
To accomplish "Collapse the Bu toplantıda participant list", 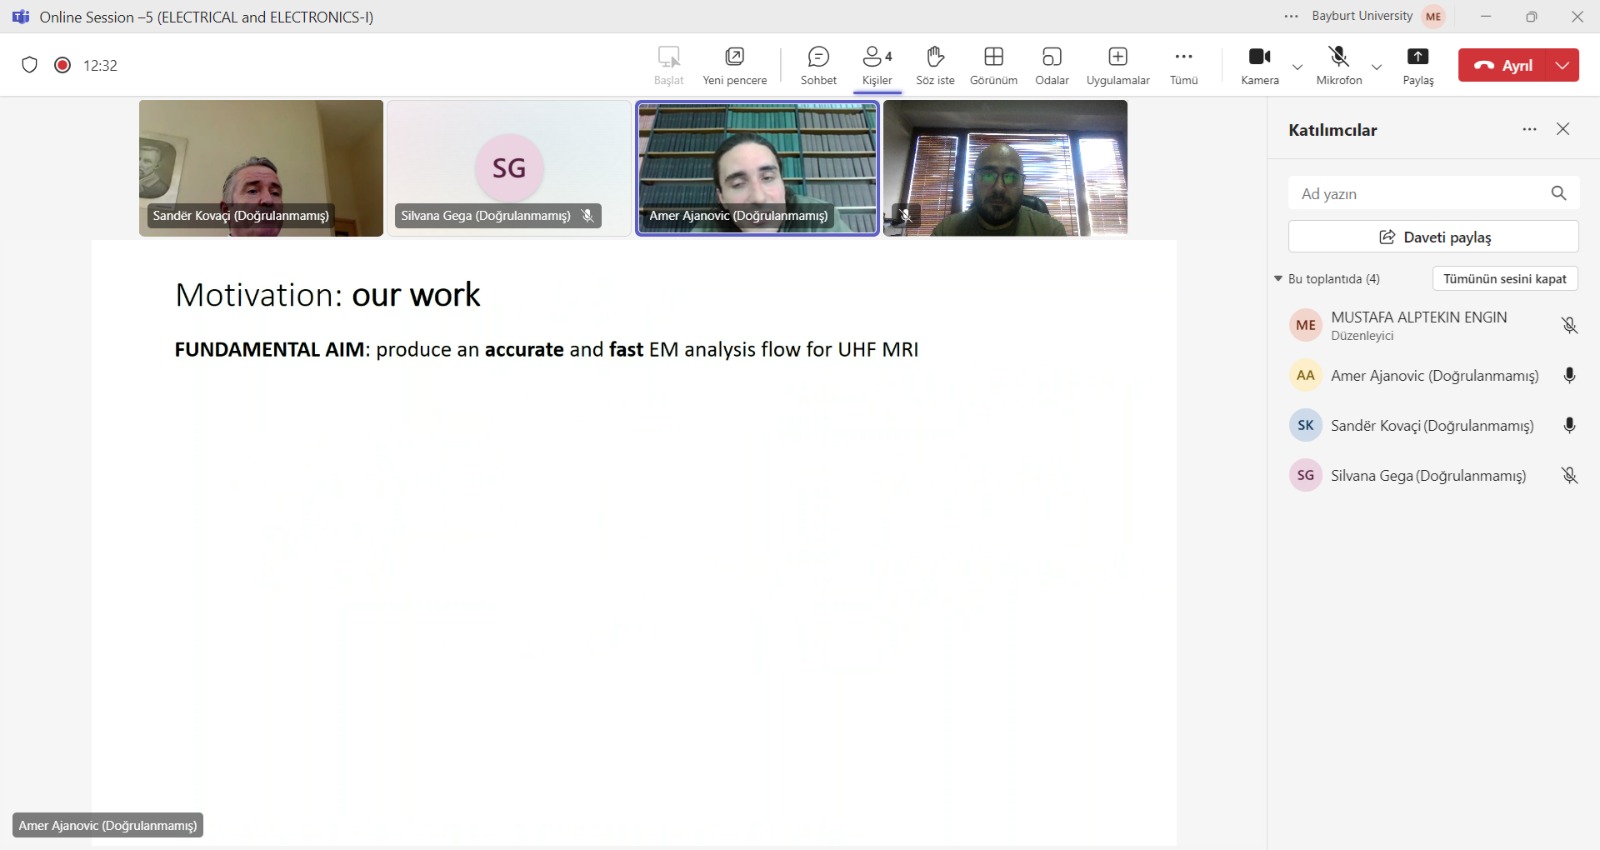I will pyautogui.click(x=1278, y=279).
